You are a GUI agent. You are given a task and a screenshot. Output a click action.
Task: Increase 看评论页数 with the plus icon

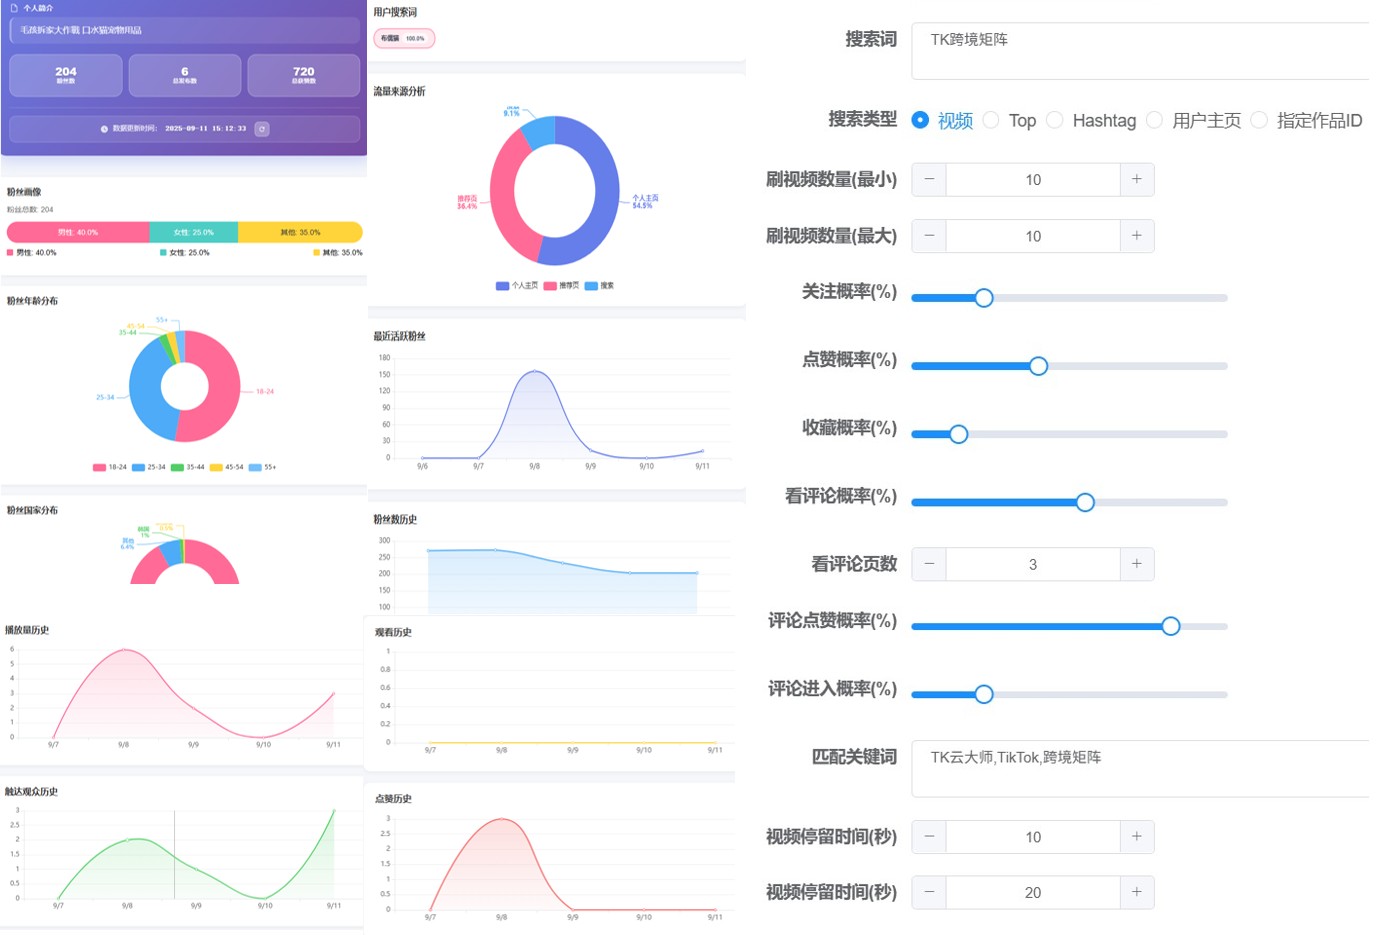(1136, 564)
